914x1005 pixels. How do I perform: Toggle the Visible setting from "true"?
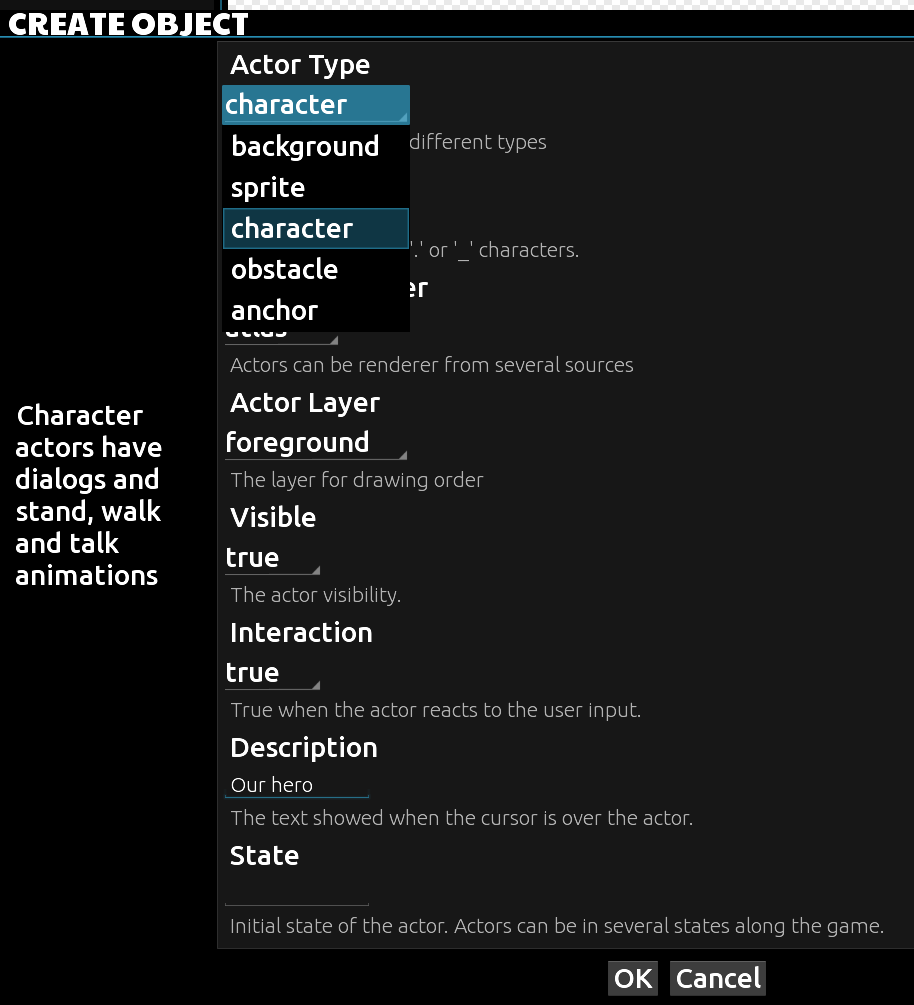pos(271,557)
